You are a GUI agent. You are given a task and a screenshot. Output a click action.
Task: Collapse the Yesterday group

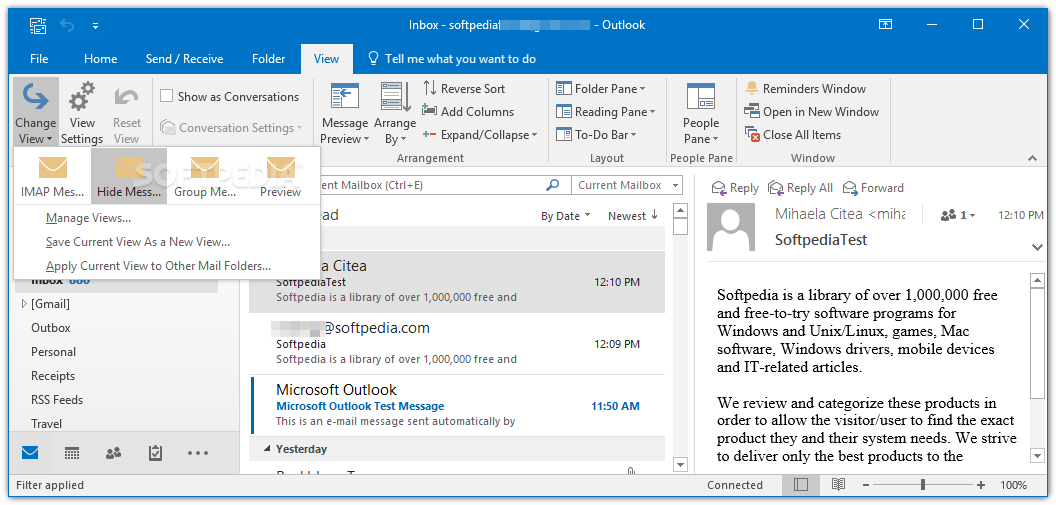(x=267, y=449)
